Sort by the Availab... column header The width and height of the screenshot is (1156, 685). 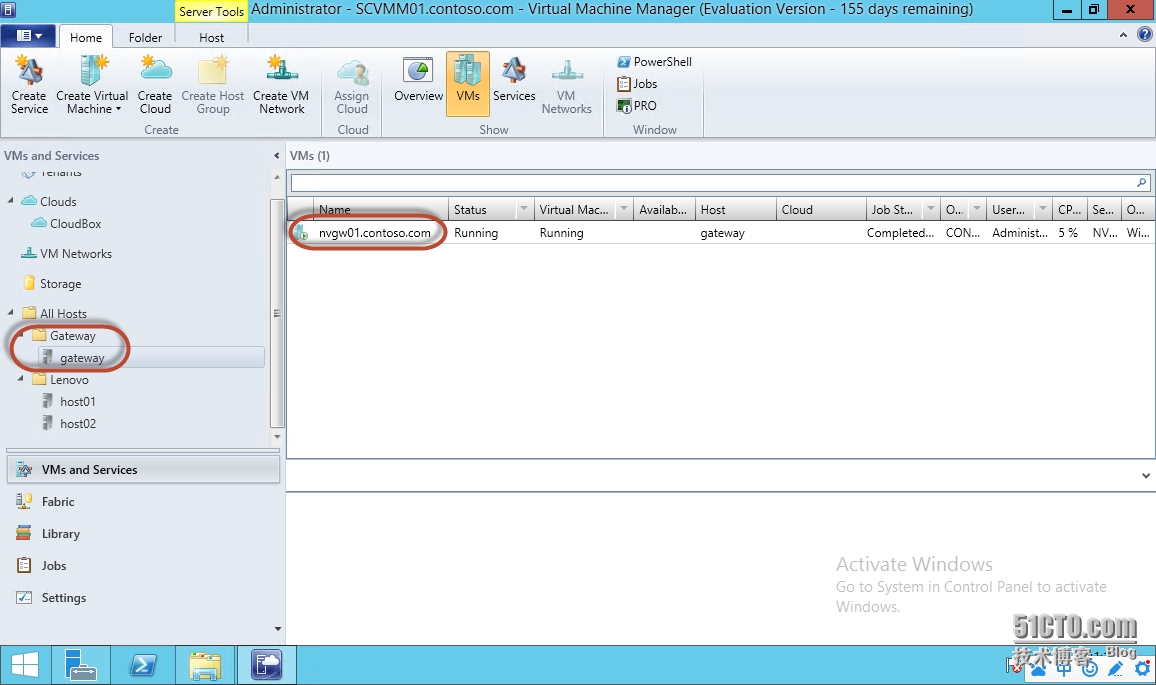(x=663, y=209)
